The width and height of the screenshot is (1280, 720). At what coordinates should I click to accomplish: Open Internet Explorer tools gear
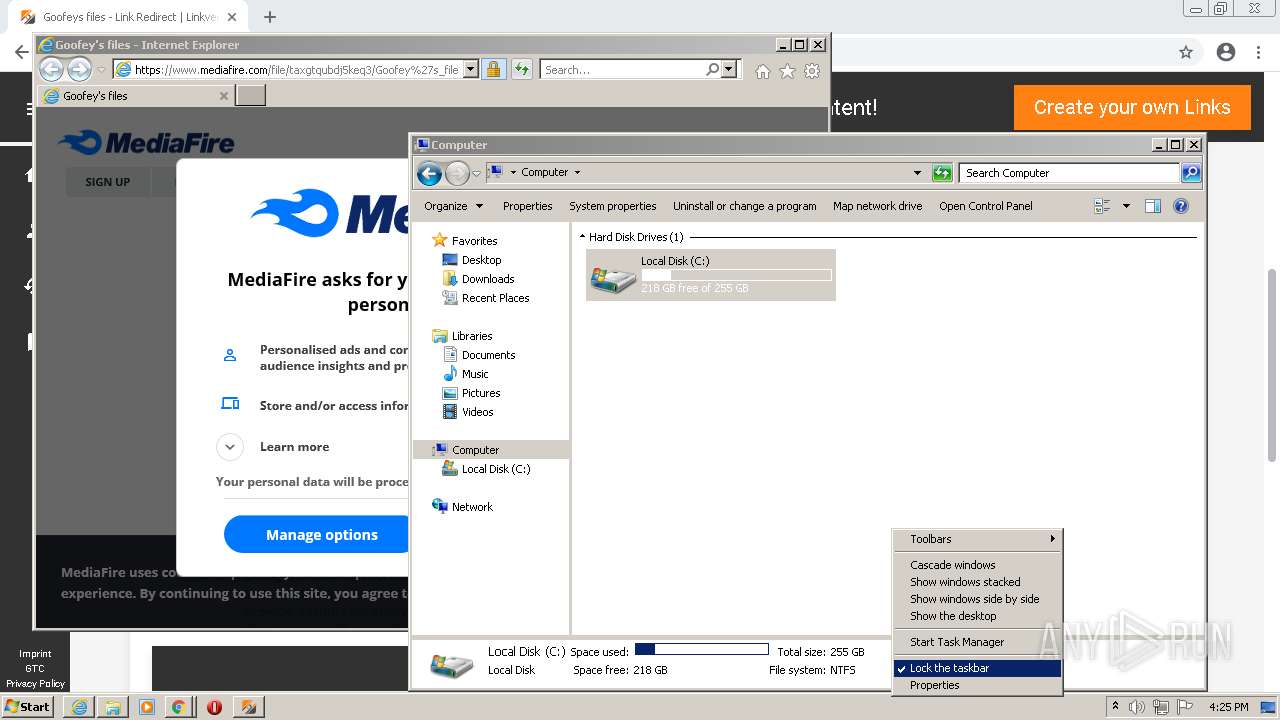(812, 70)
